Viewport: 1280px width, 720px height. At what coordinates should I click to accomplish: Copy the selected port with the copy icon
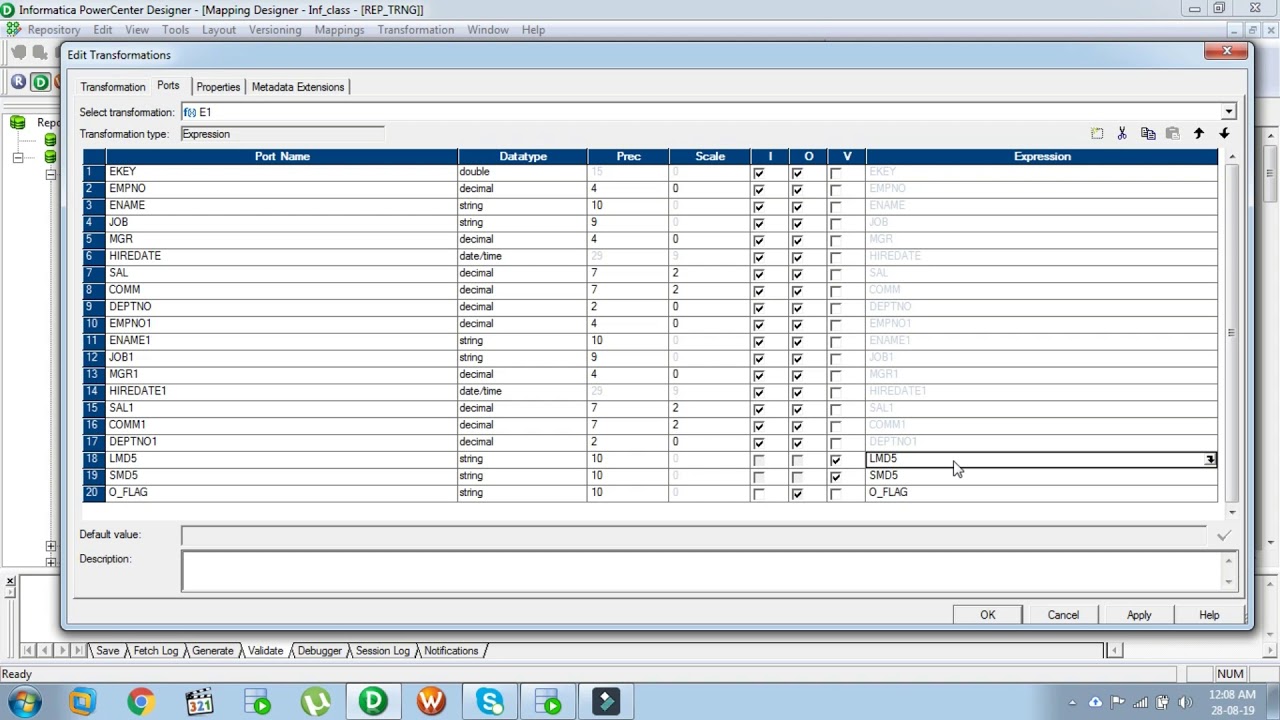coord(1148,134)
